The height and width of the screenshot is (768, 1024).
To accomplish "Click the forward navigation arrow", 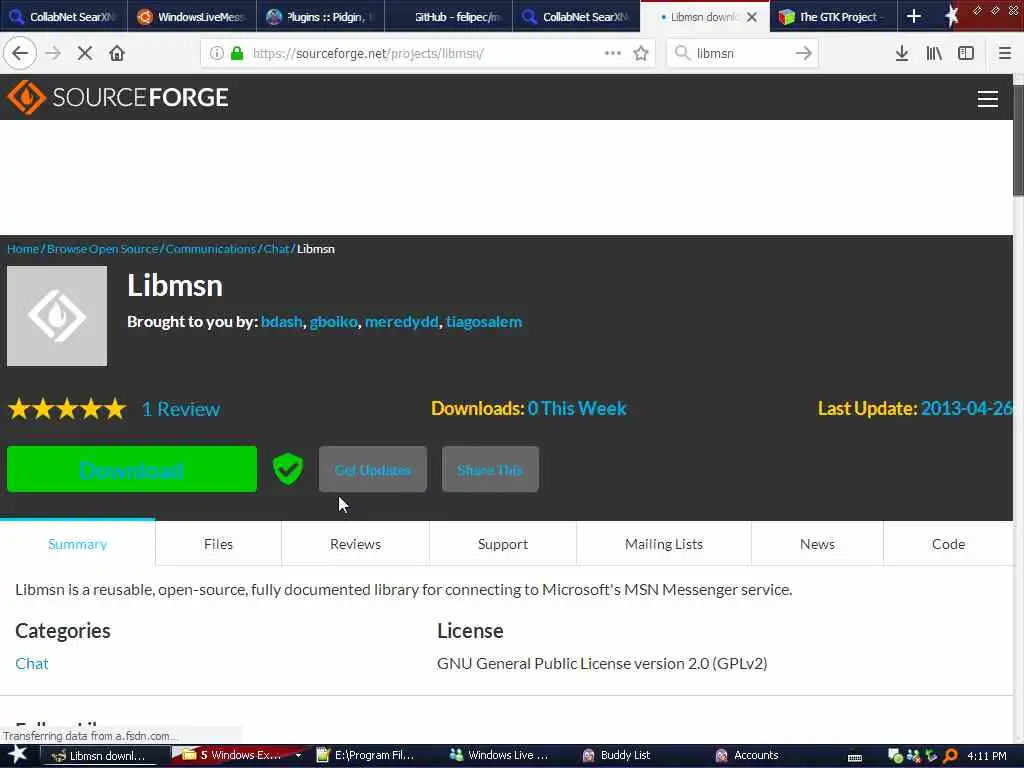I will tap(53, 53).
